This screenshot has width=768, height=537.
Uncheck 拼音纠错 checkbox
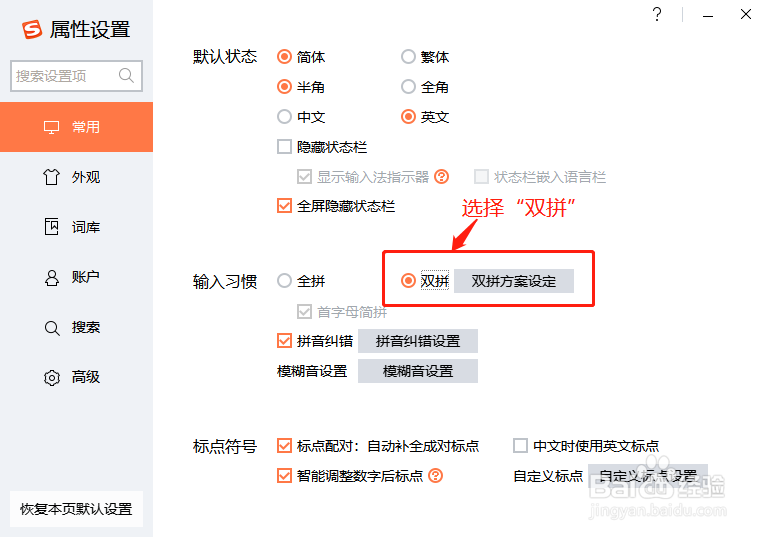click(285, 341)
